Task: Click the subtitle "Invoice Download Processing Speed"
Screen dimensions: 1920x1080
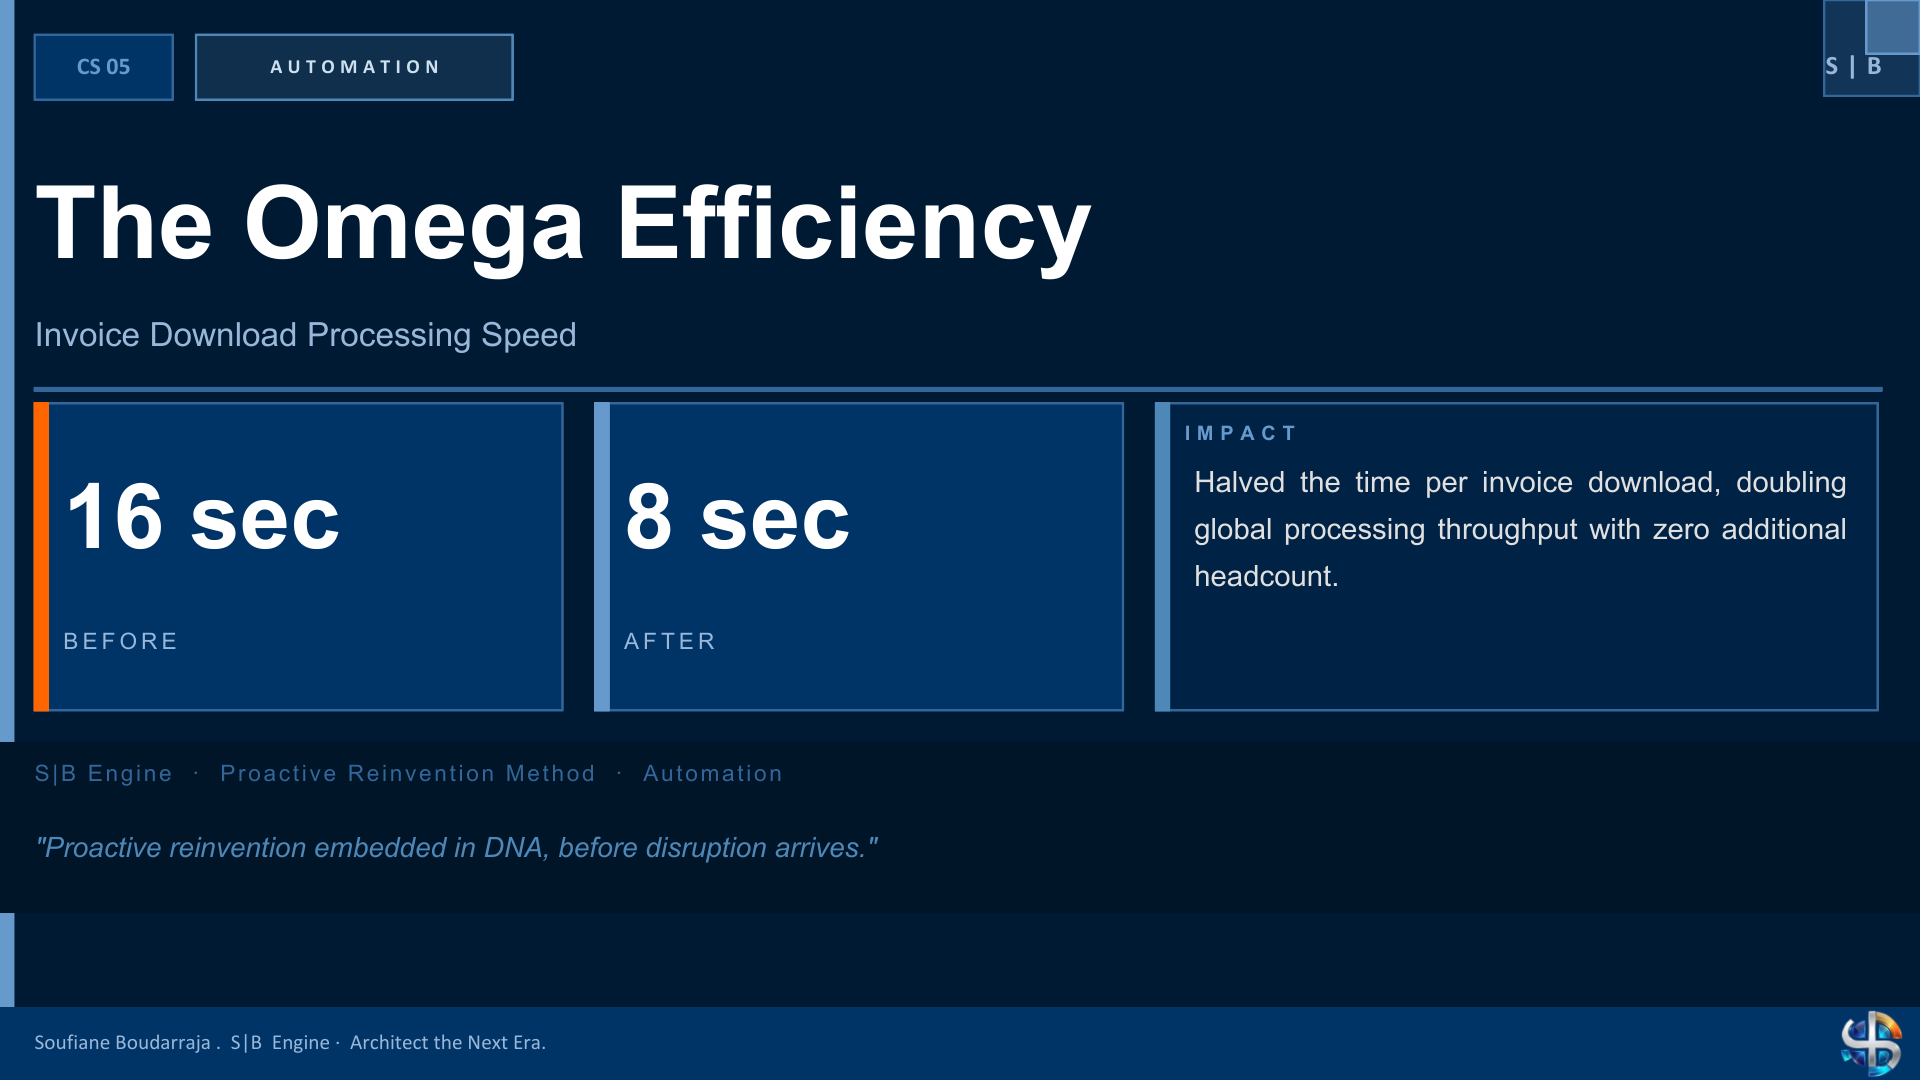Action: [306, 335]
